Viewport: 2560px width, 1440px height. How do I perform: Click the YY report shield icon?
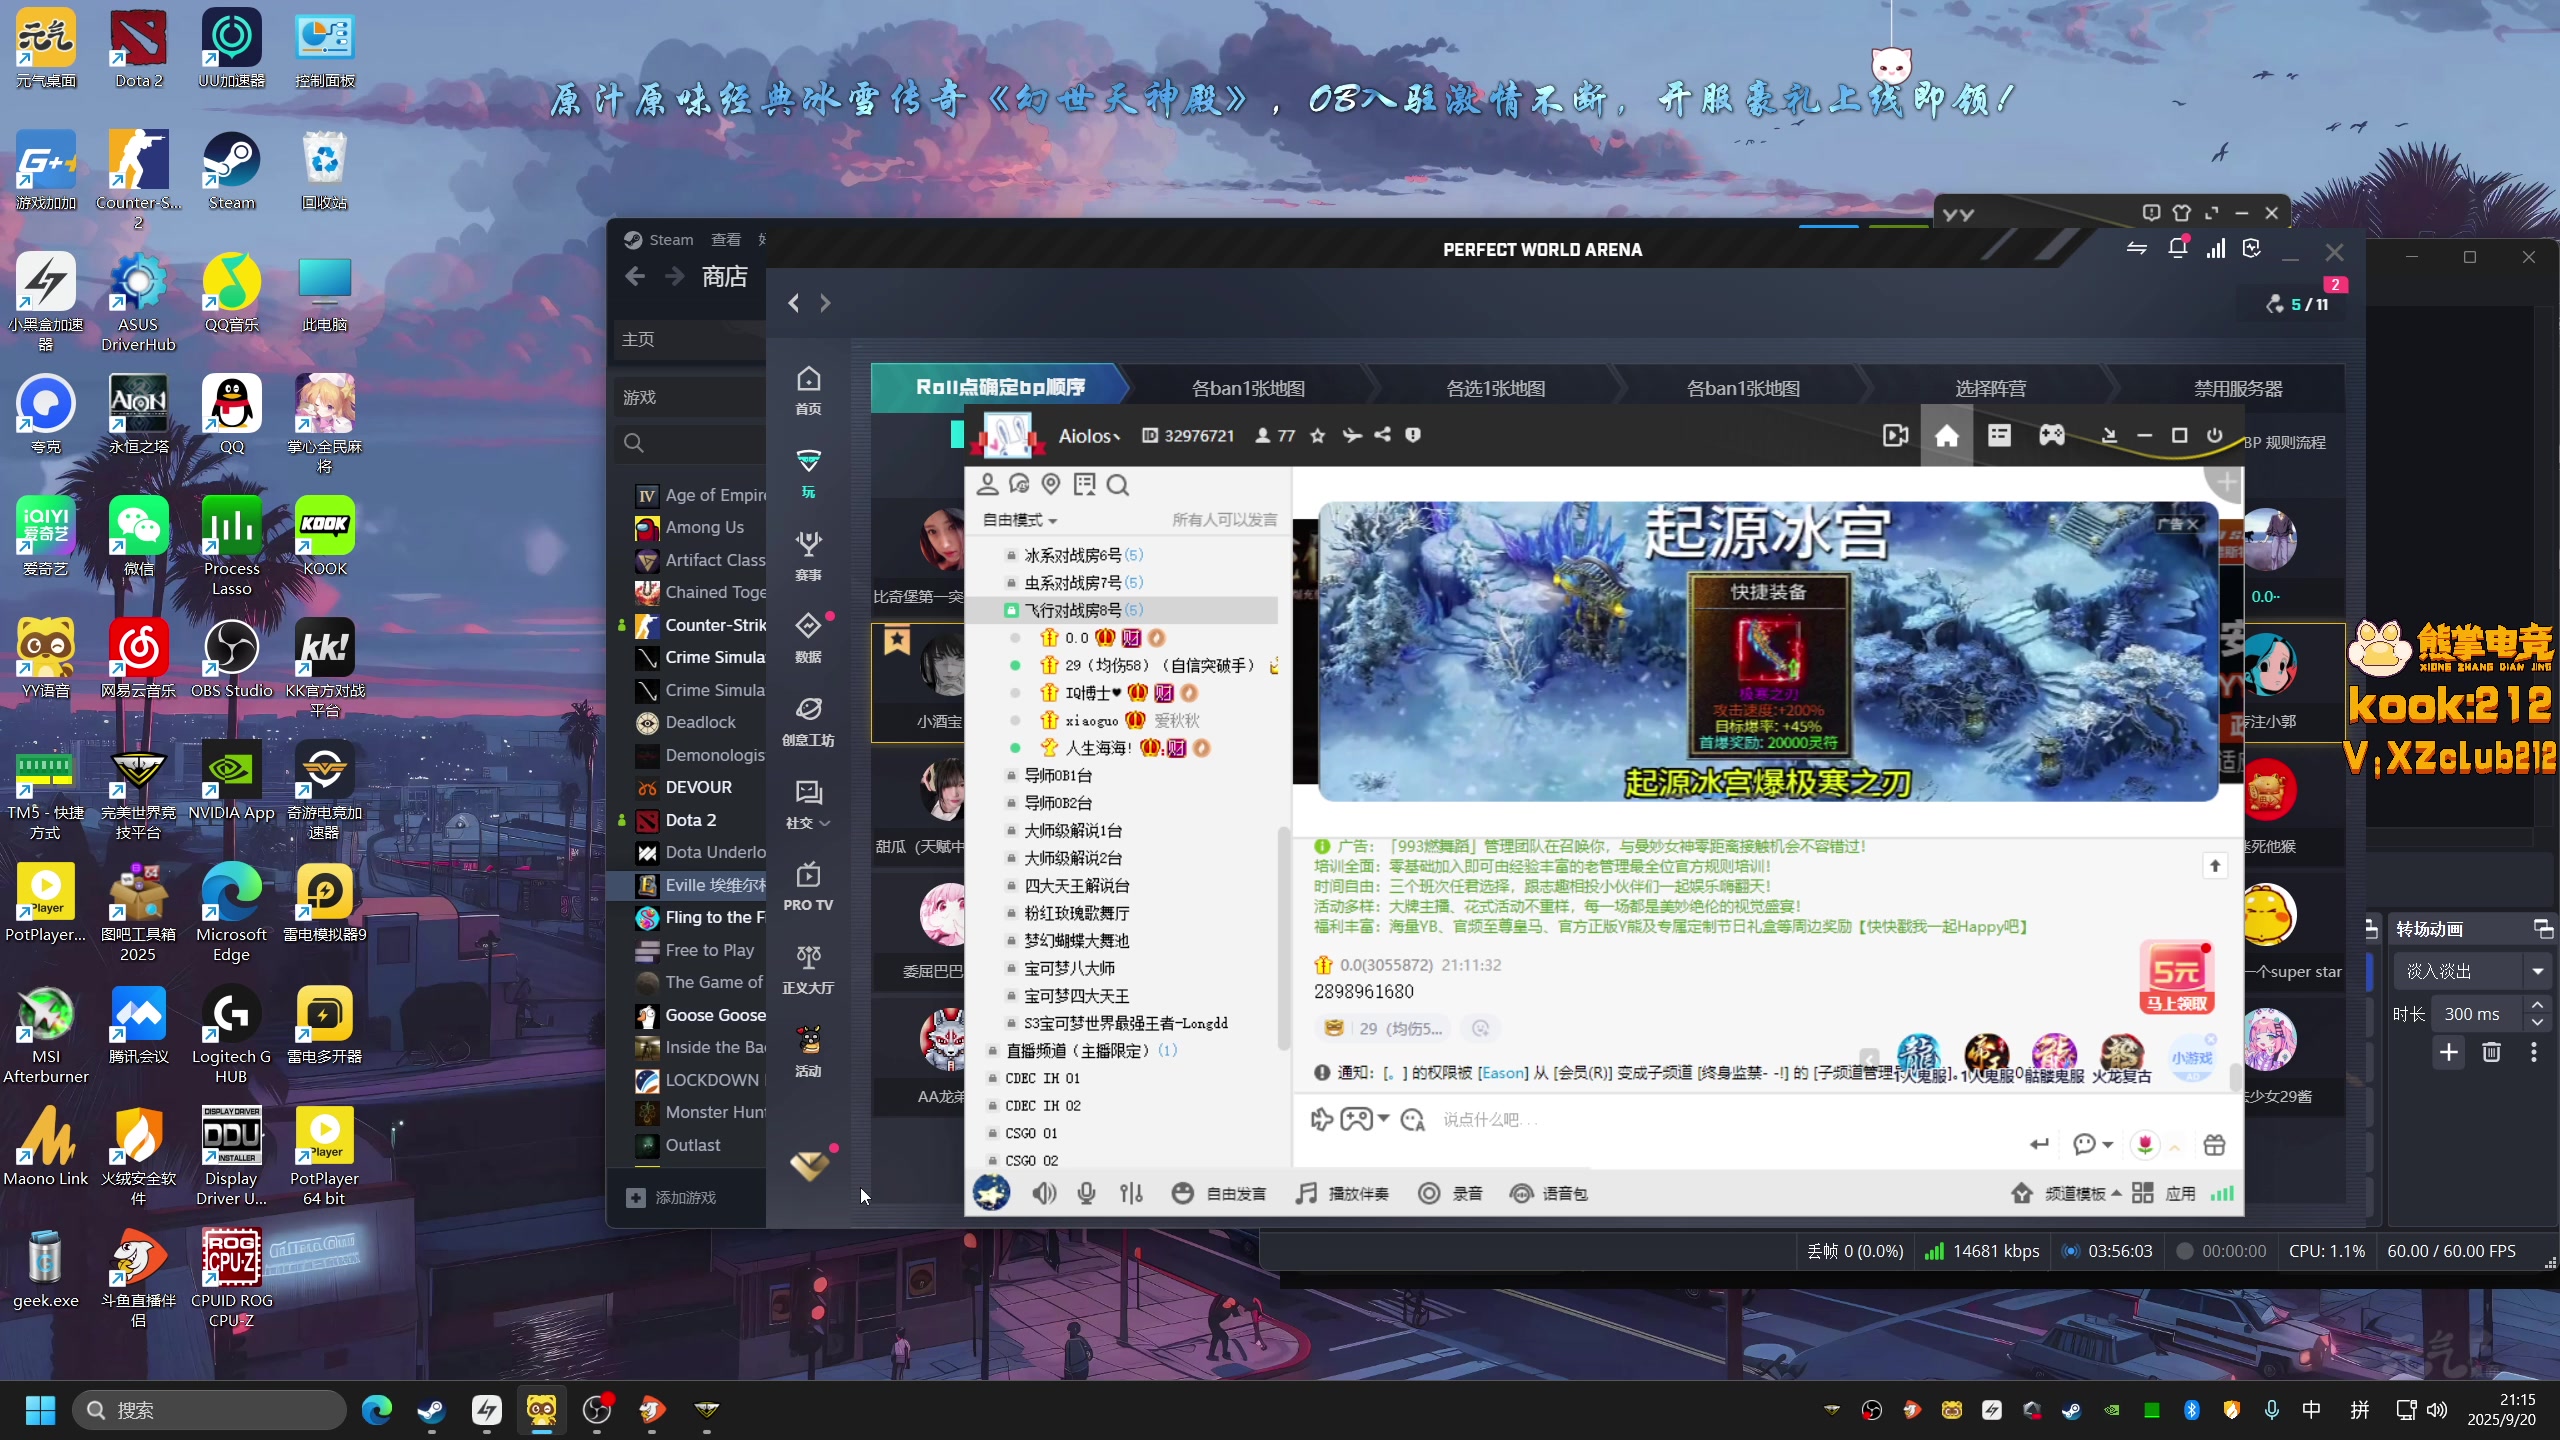[1412, 435]
